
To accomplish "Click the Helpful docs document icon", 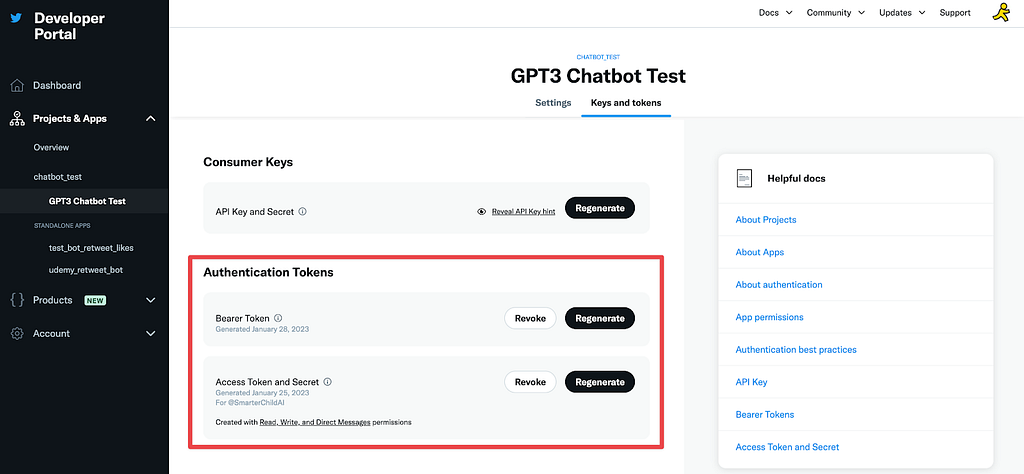I will (x=743, y=178).
